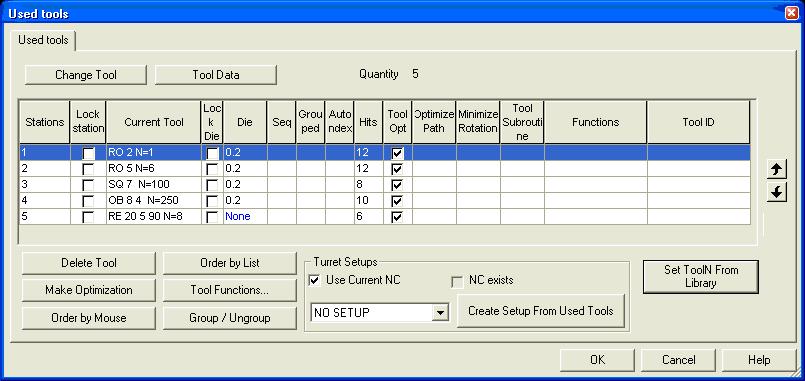Click Set ToolN From Library
The height and width of the screenshot is (381, 805).
[x=701, y=277]
